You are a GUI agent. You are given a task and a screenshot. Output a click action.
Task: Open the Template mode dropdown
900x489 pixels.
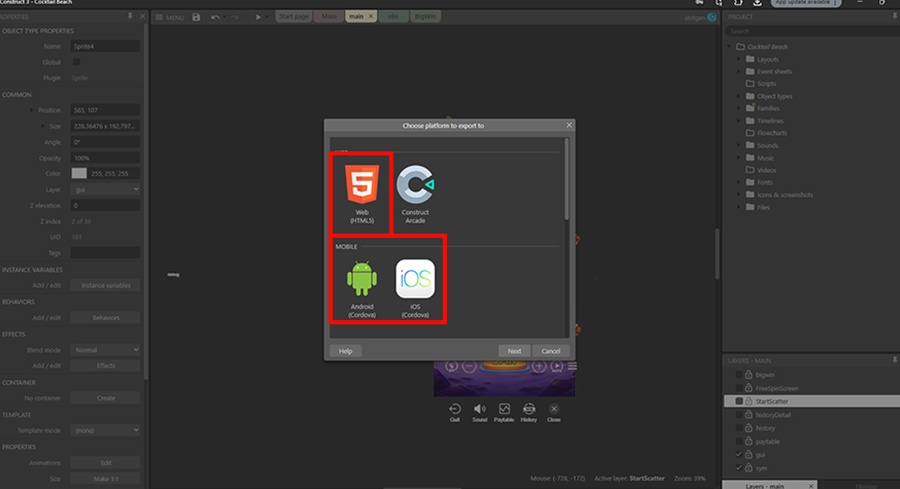pos(105,430)
